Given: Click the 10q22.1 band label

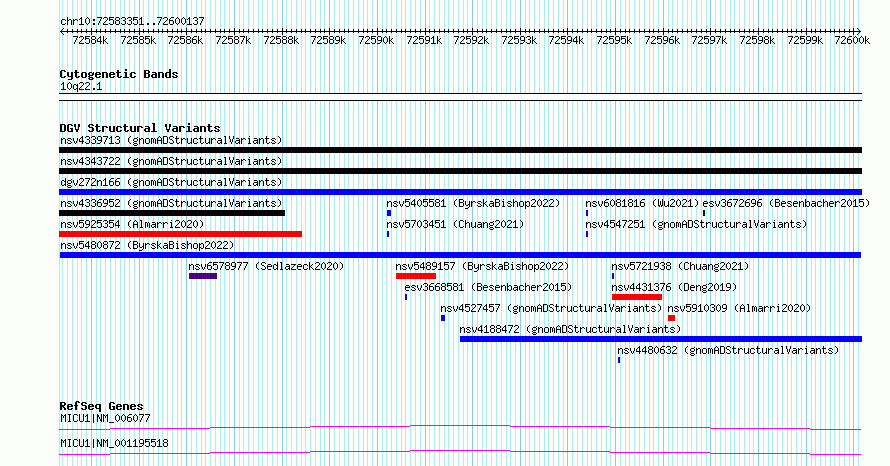Looking at the screenshot, I should (81, 86).
